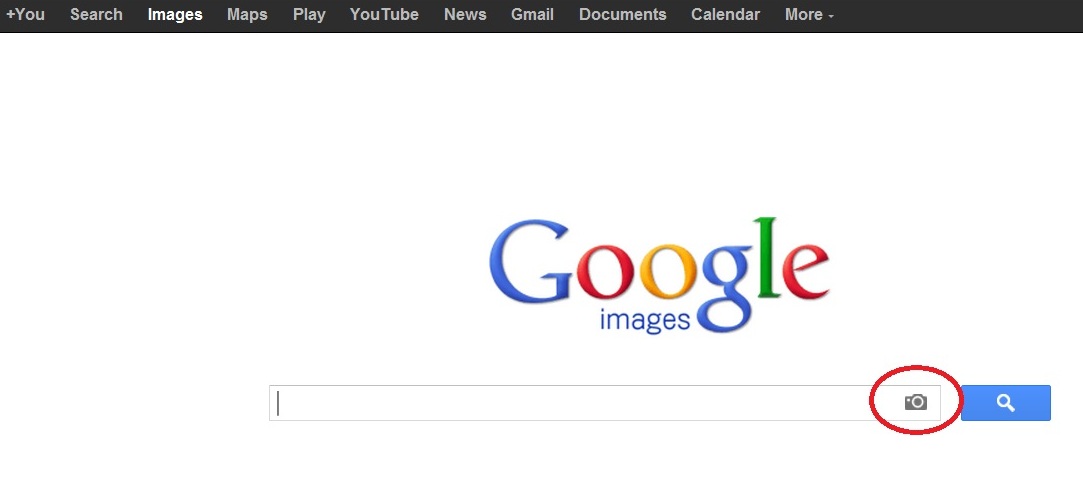Open Gmail from the navigation bar

click(532, 15)
